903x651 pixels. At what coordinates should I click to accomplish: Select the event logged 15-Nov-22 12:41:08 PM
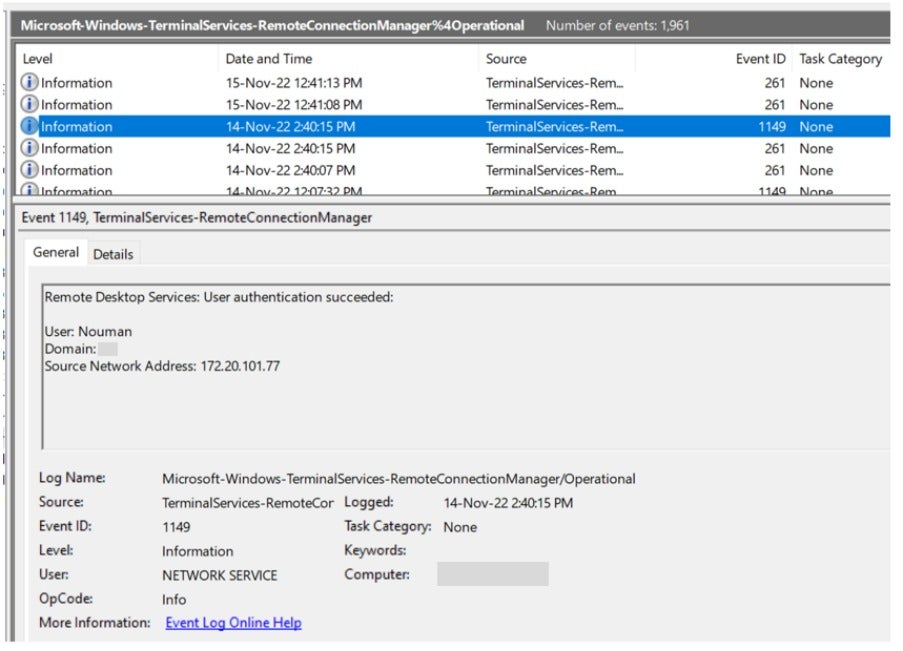coord(453,104)
